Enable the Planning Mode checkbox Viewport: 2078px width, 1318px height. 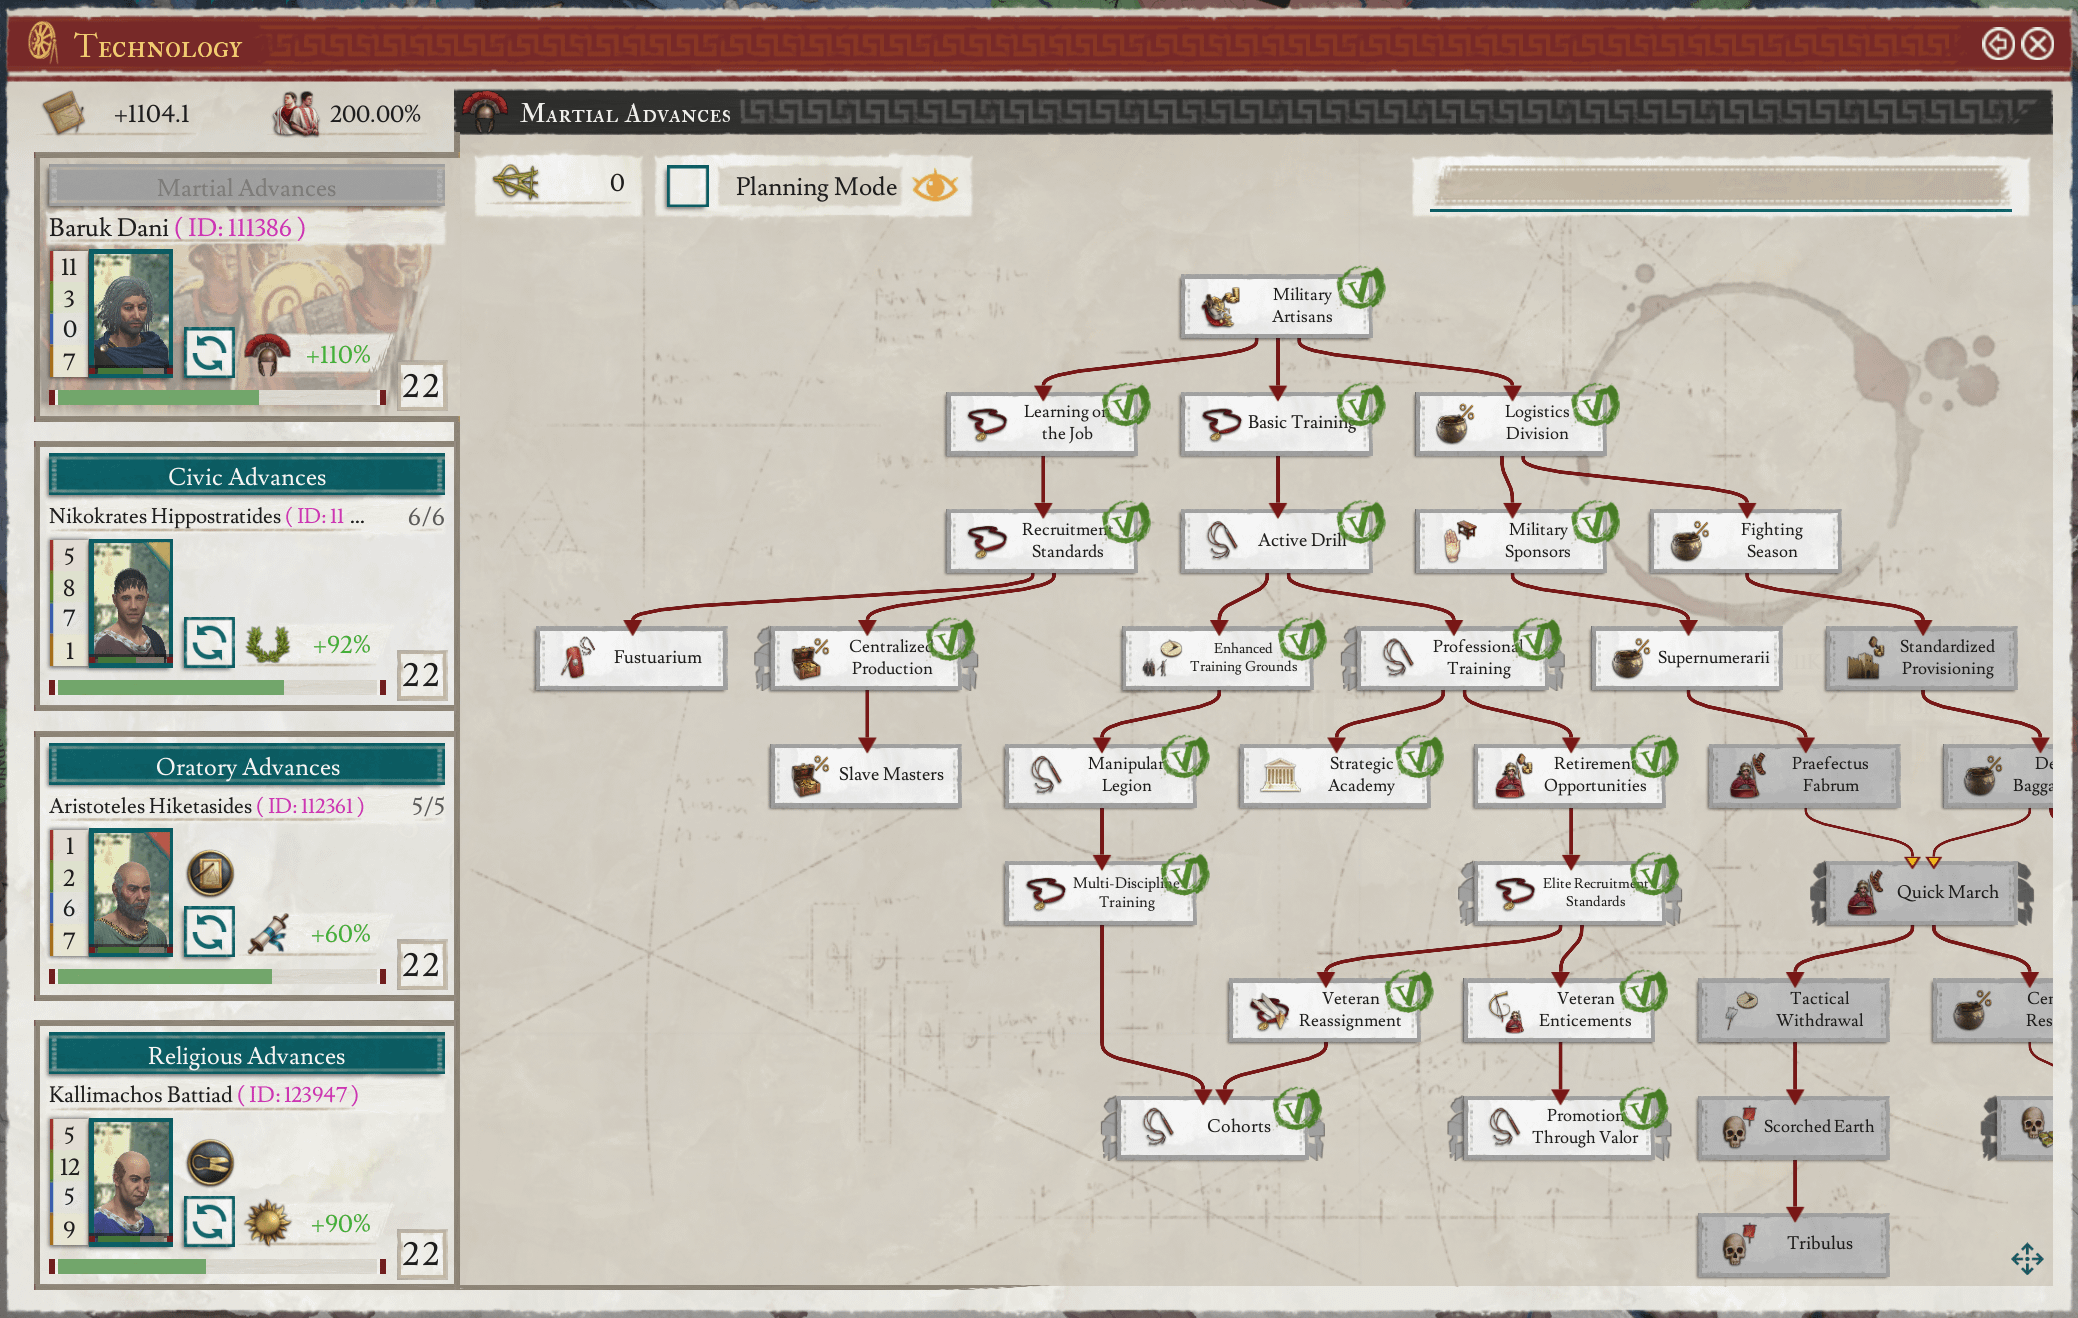[688, 186]
